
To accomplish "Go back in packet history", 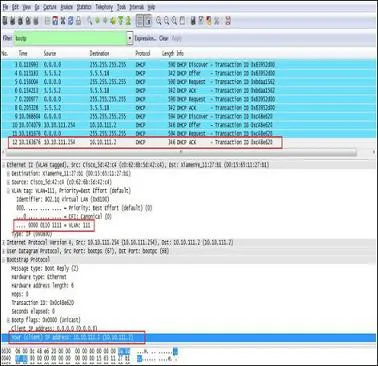I will pos(97,21).
